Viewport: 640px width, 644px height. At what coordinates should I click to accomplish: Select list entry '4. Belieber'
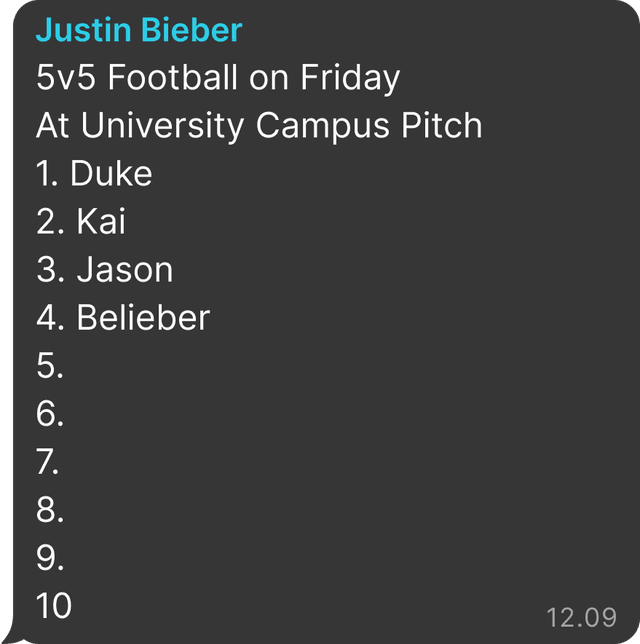[x=123, y=318]
